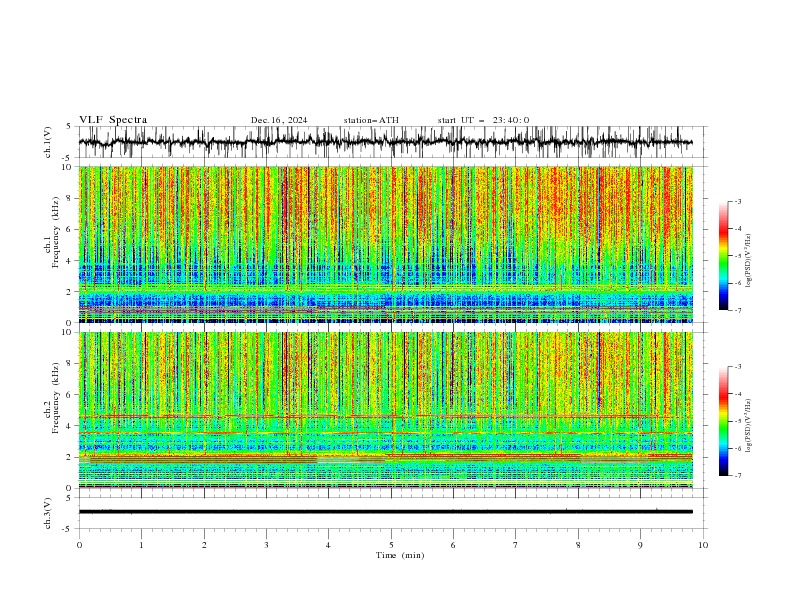The width and height of the screenshot is (792, 612).
Task: Click the ch.1 waveform trace
Action: pyautogui.click(x=385, y=142)
